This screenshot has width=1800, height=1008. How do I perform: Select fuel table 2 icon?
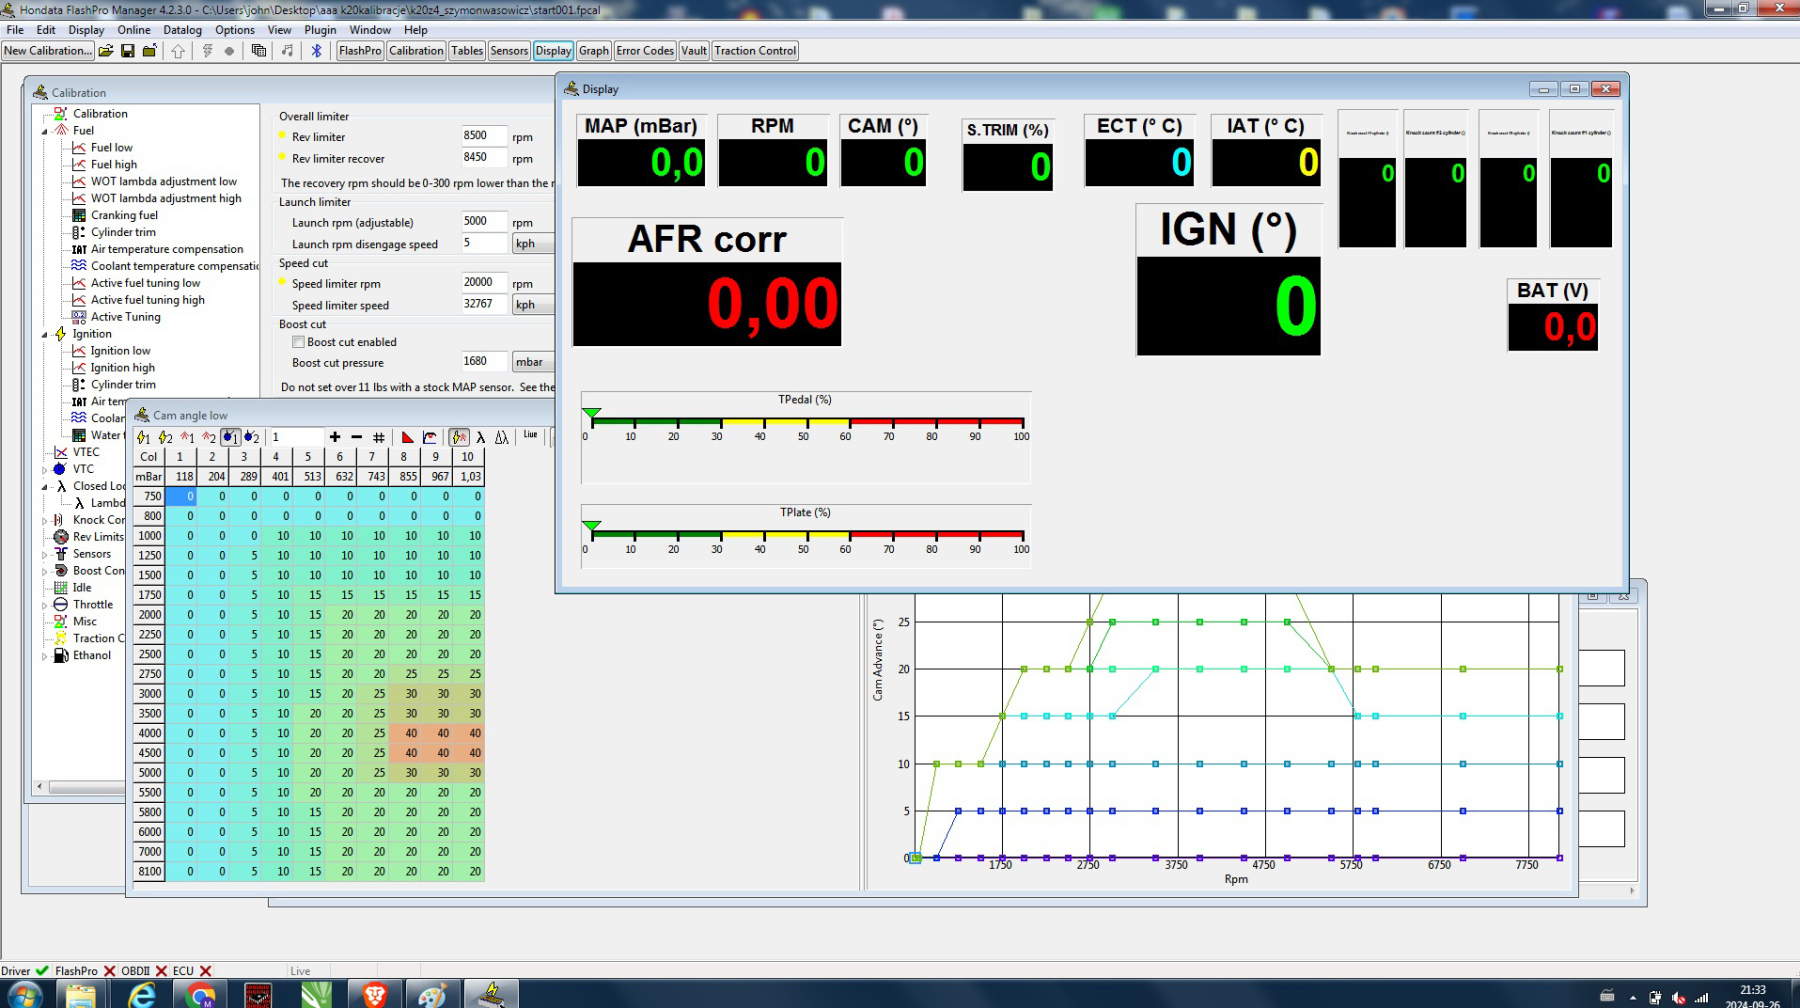pos(209,437)
